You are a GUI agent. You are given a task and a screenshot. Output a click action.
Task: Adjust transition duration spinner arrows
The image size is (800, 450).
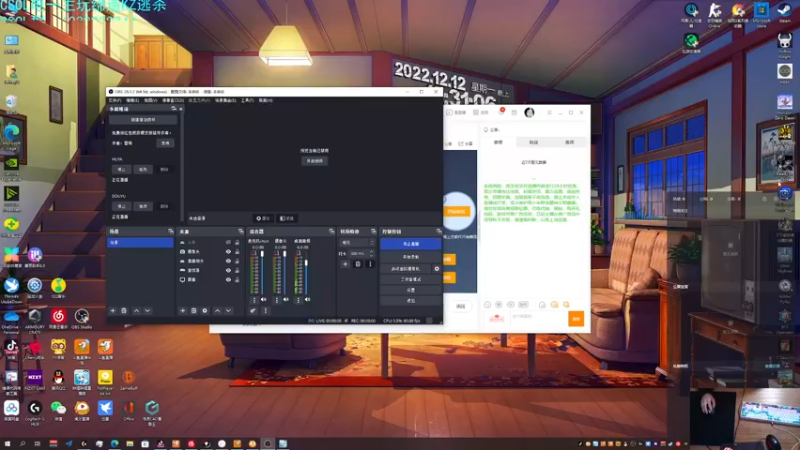(x=371, y=253)
